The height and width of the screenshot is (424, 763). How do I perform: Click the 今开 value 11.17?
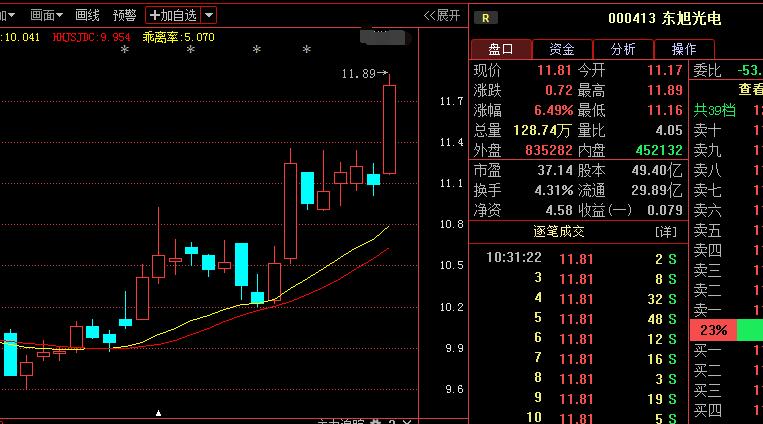coord(665,71)
